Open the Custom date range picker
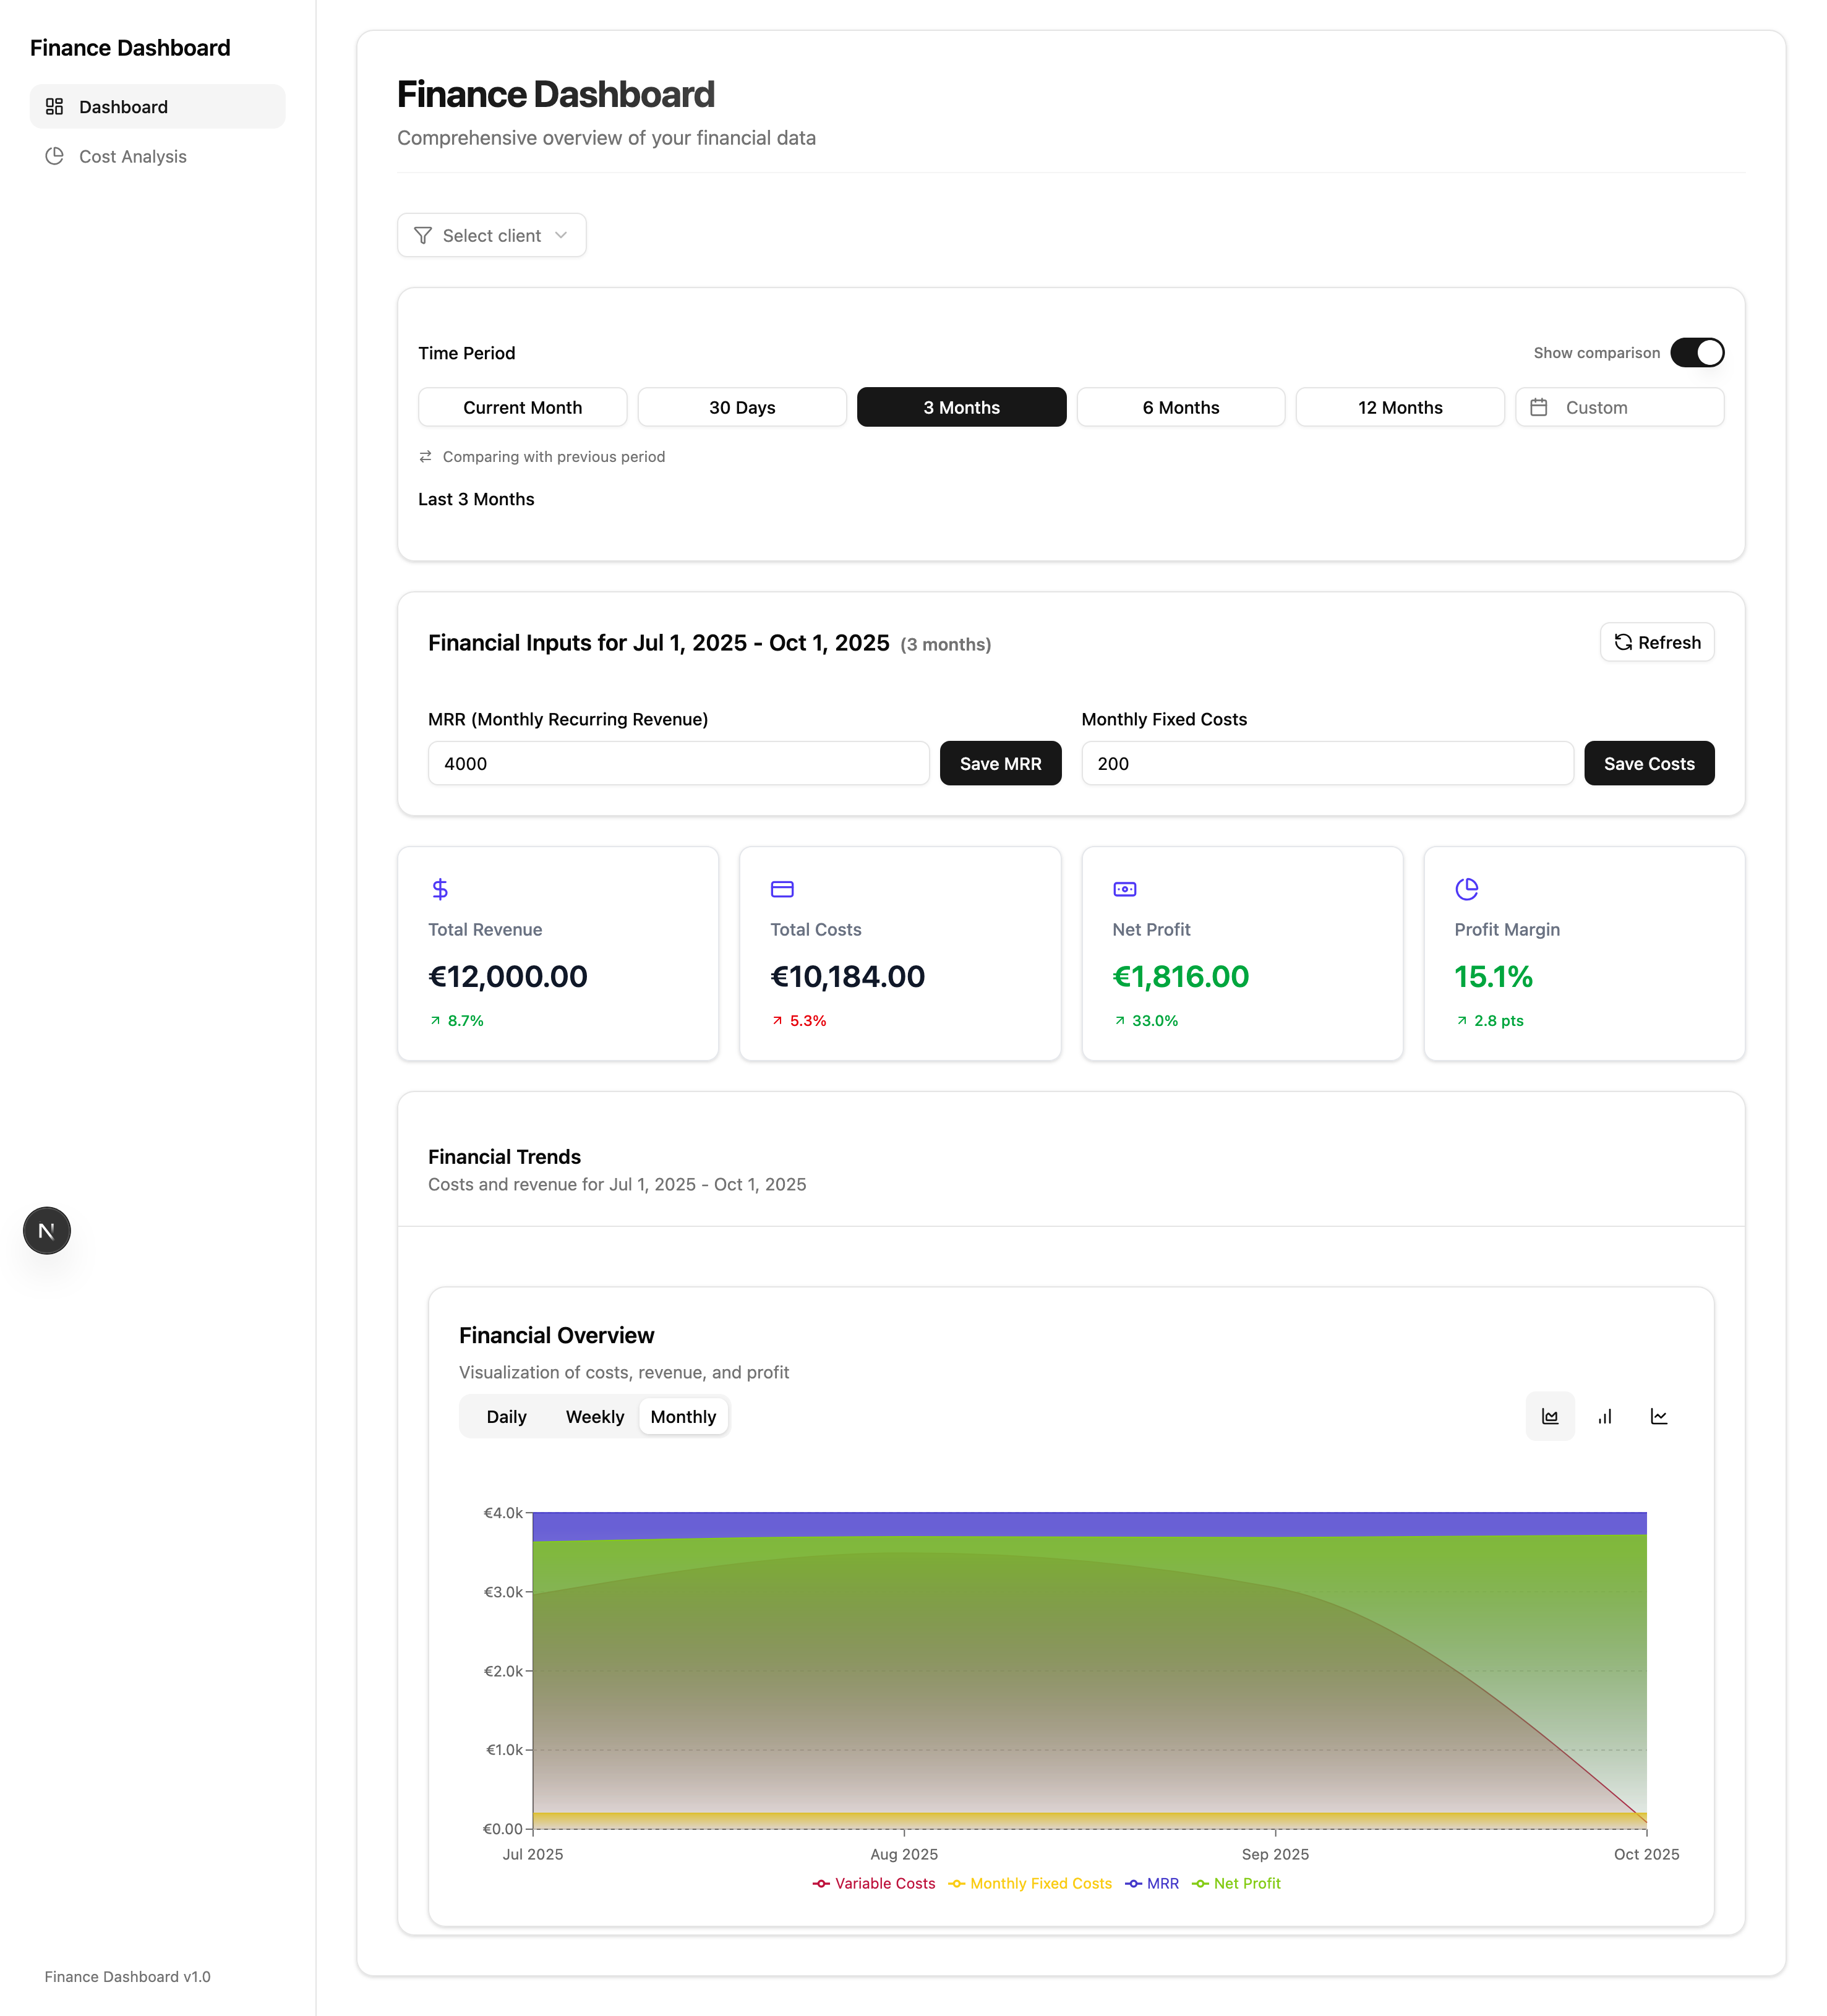Viewport: 1827px width, 2016px height. (x=1619, y=407)
